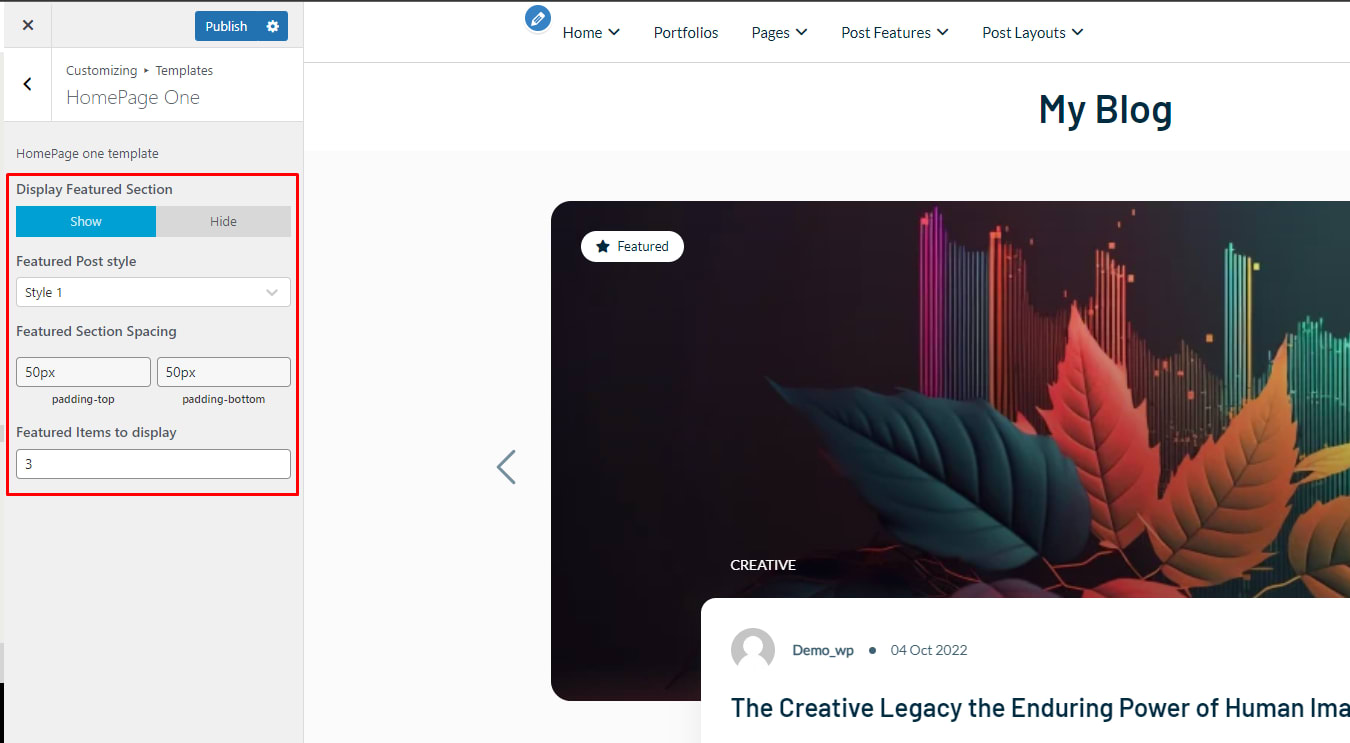This screenshot has height=743, width=1350.
Task: Open the Featured Post style dropdown
Action: pyautogui.click(x=153, y=292)
